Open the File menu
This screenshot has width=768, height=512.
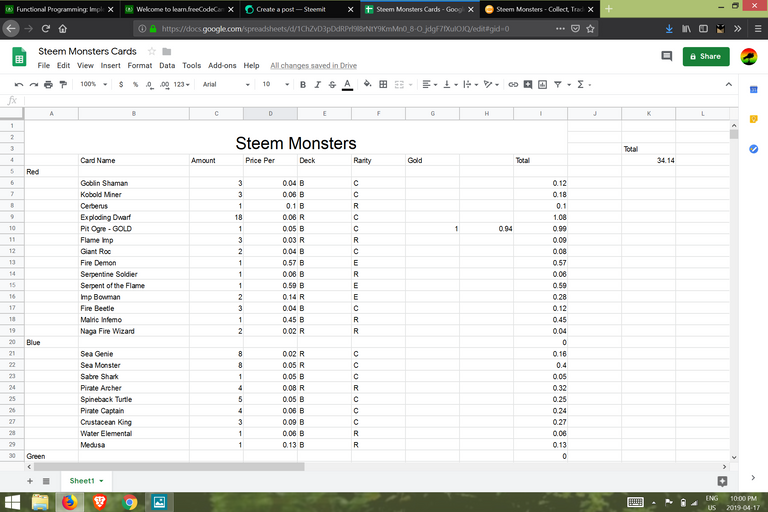point(44,66)
